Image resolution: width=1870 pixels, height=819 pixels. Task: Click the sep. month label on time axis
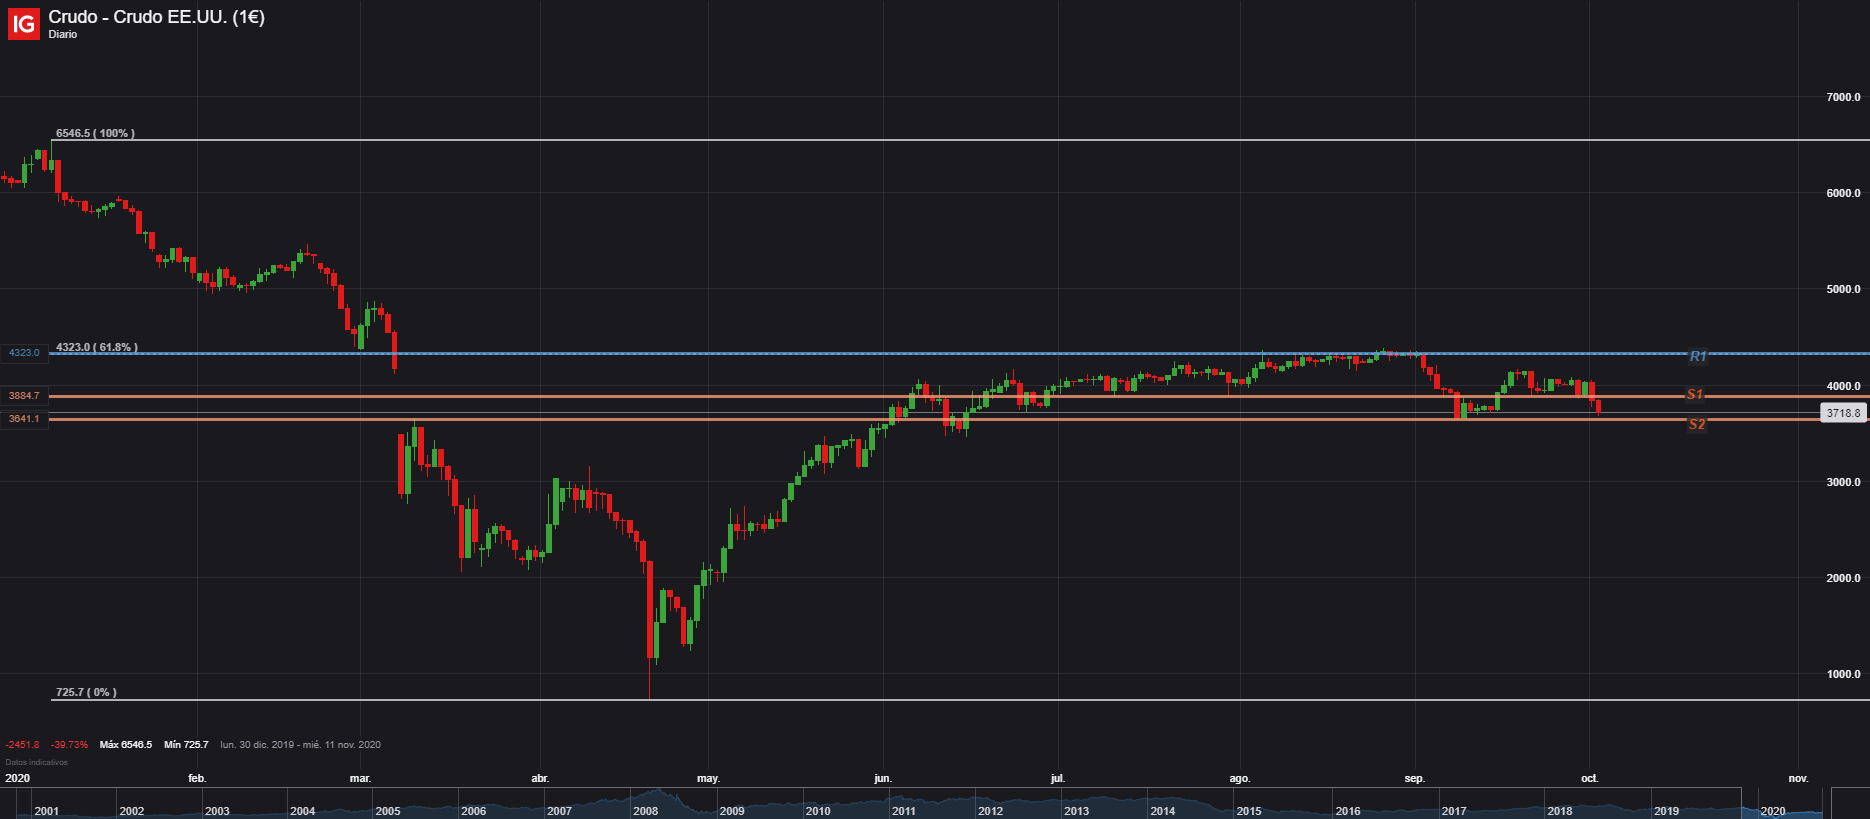pyautogui.click(x=1414, y=778)
